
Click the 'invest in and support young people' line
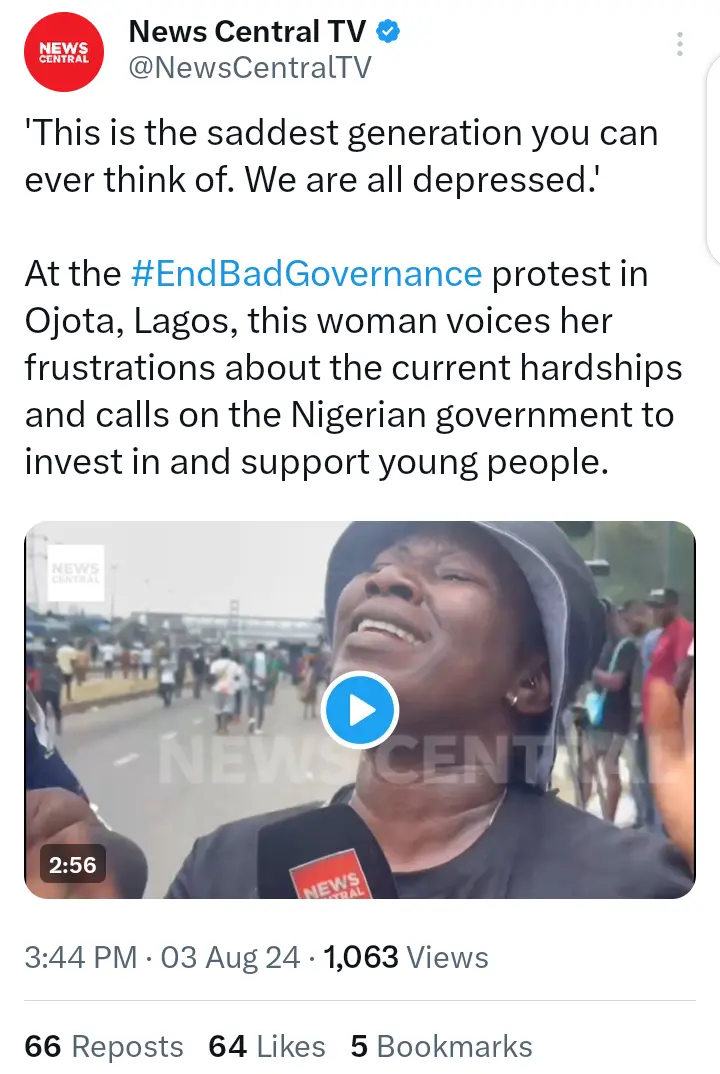click(316, 462)
